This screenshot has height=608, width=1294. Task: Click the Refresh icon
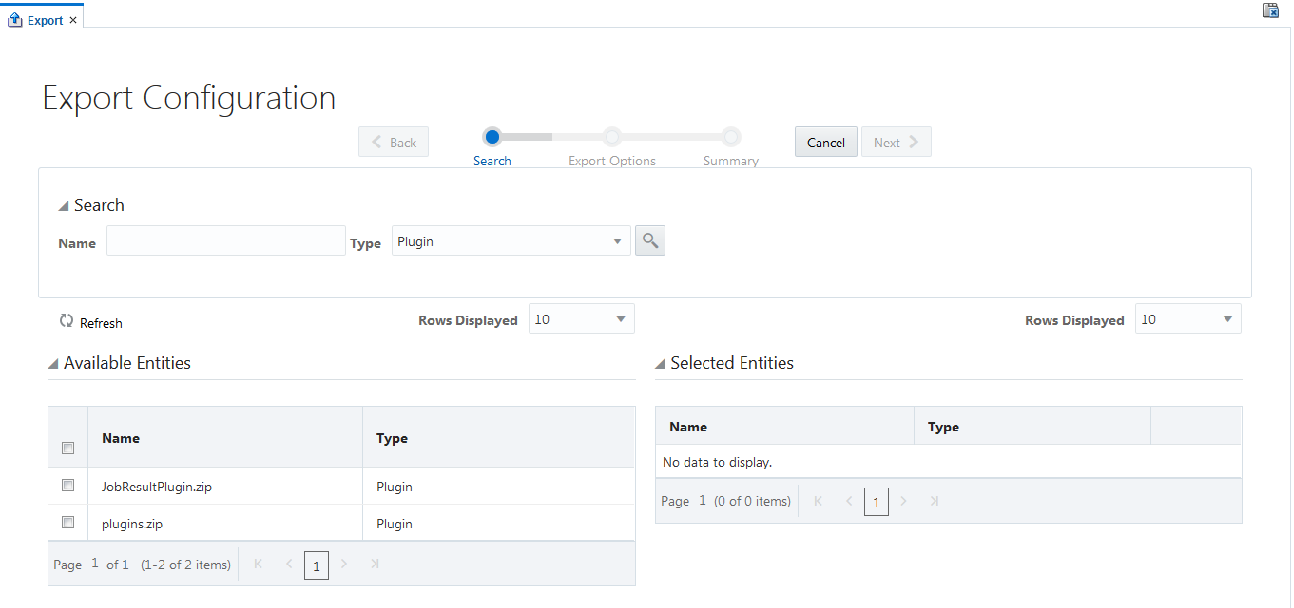coord(67,322)
